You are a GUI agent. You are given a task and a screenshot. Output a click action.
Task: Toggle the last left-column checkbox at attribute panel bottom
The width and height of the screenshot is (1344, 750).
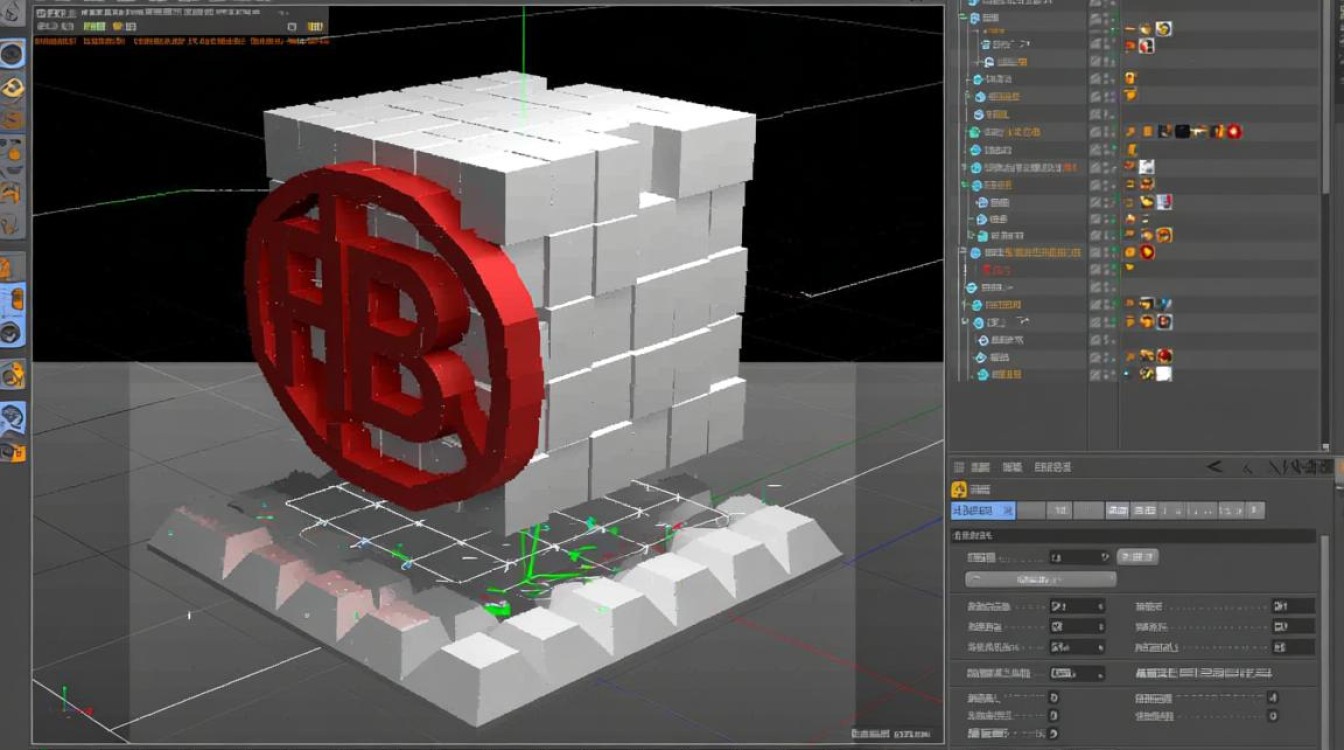point(1053,734)
